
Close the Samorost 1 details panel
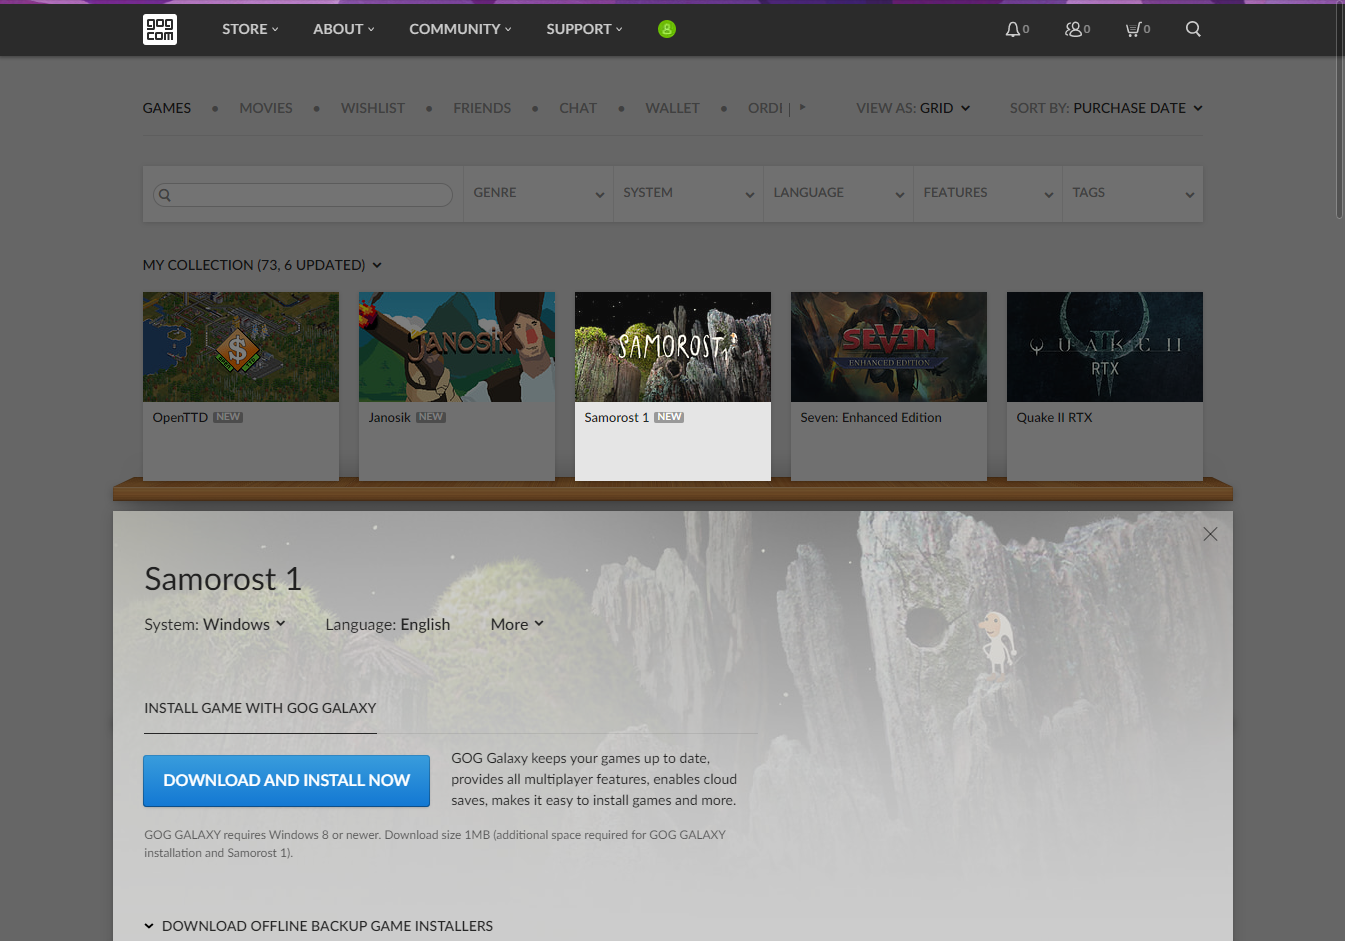(x=1210, y=534)
